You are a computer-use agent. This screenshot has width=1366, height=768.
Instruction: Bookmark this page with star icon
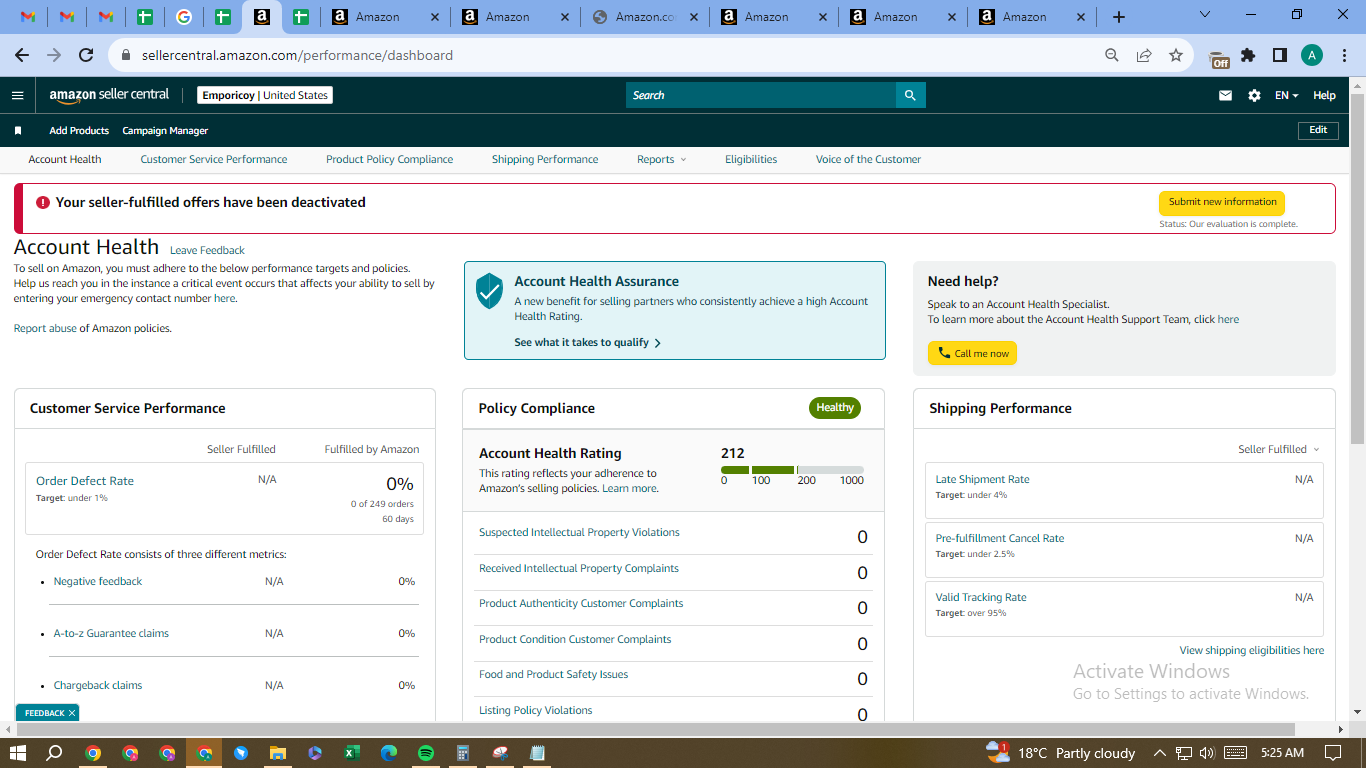[x=1176, y=55]
